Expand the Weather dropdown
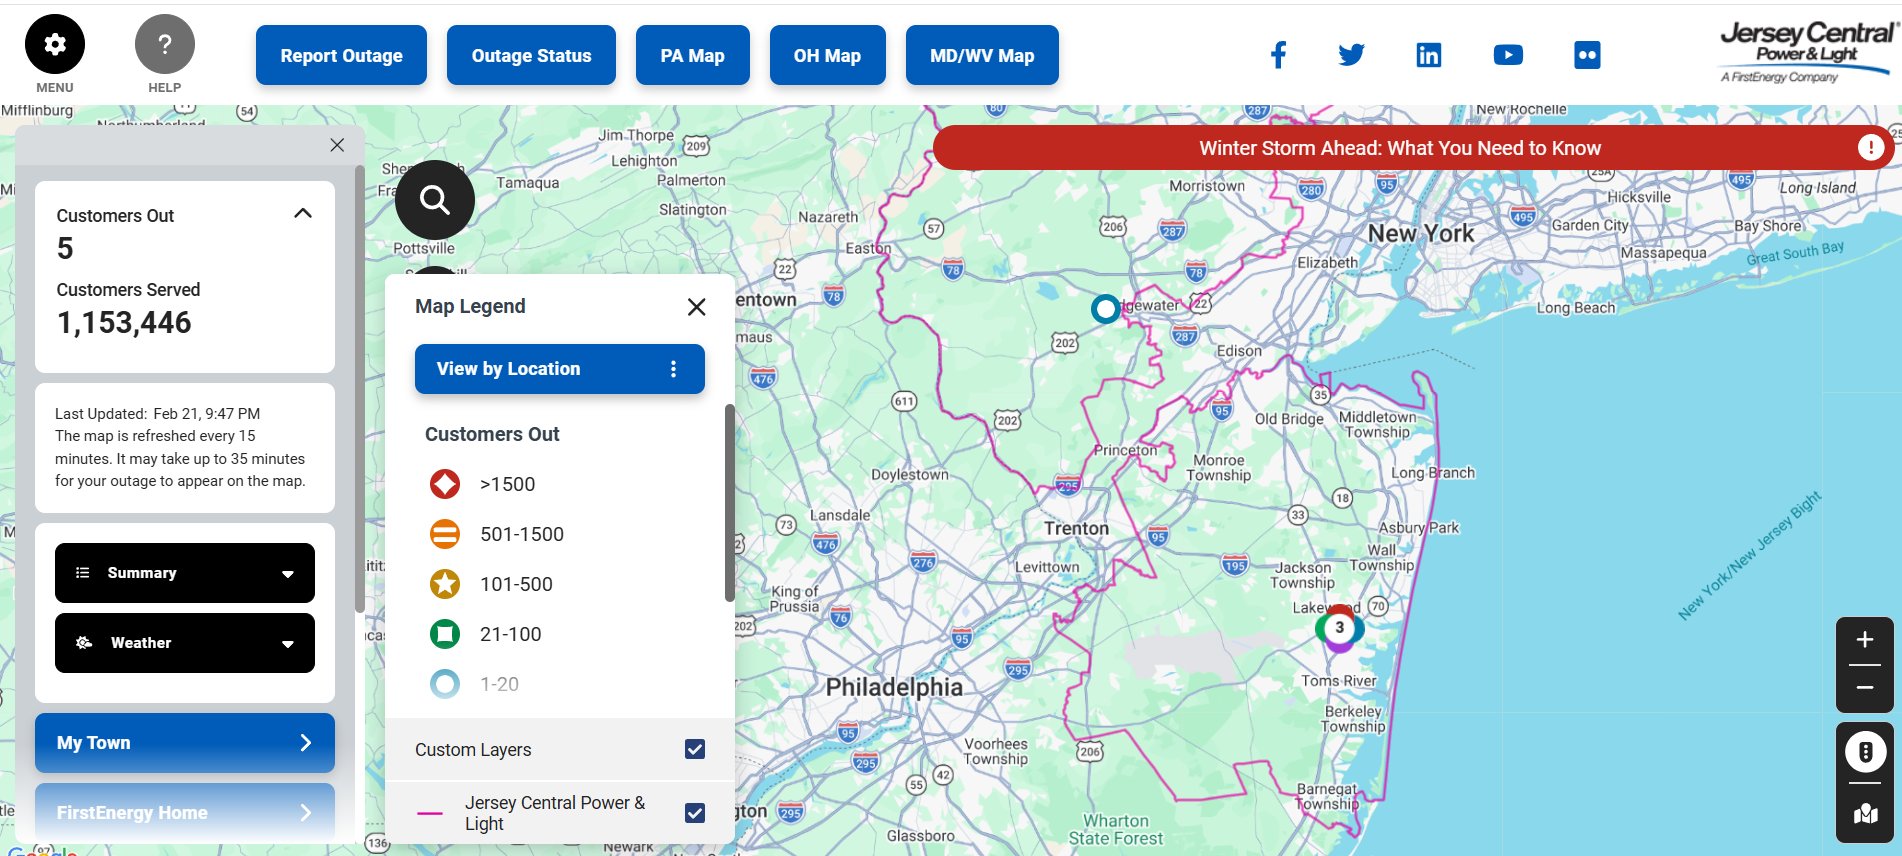Screen dimensions: 1902x856 pos(185,643)
